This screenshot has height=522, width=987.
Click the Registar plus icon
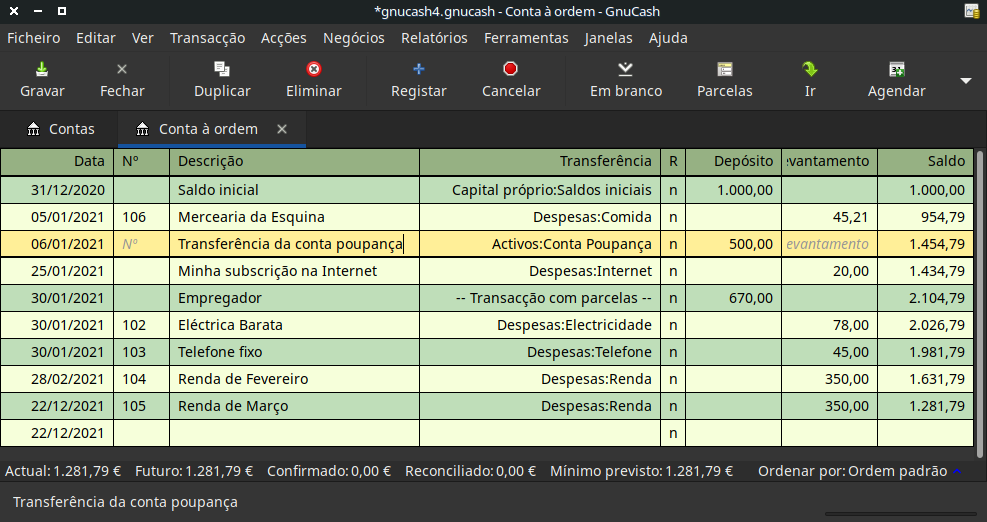[x=418, y=70]
